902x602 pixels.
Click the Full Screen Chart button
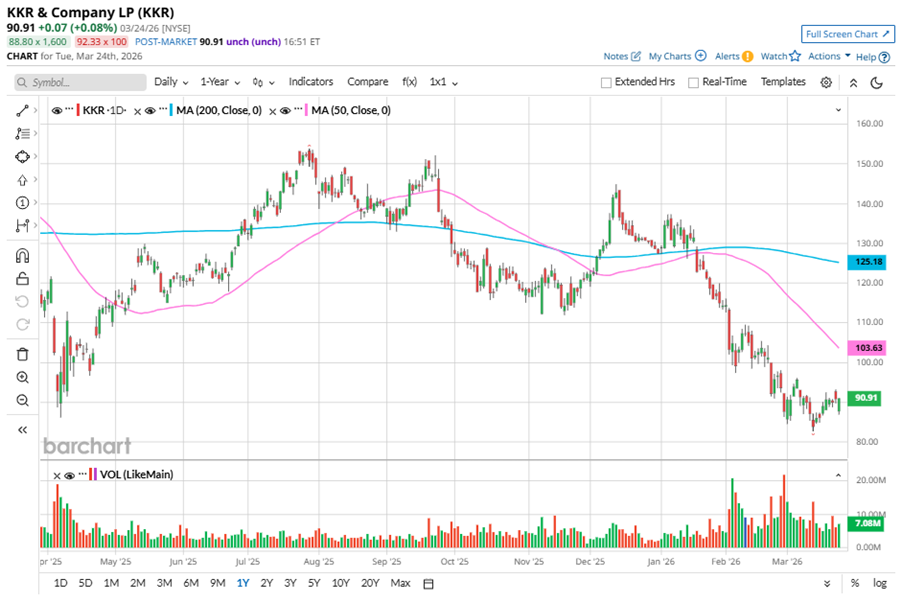848,34
